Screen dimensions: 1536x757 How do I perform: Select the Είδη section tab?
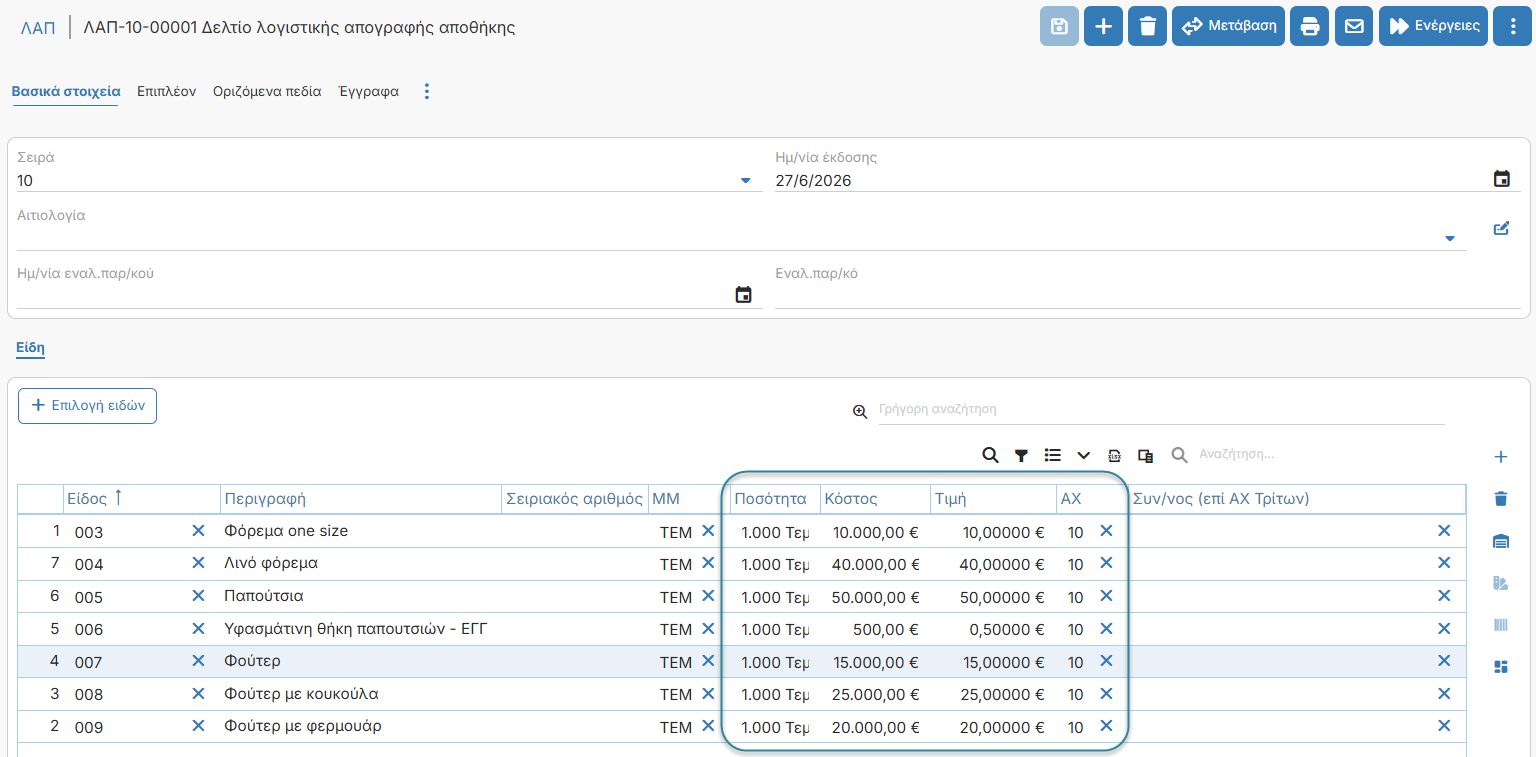click(30, 348)
